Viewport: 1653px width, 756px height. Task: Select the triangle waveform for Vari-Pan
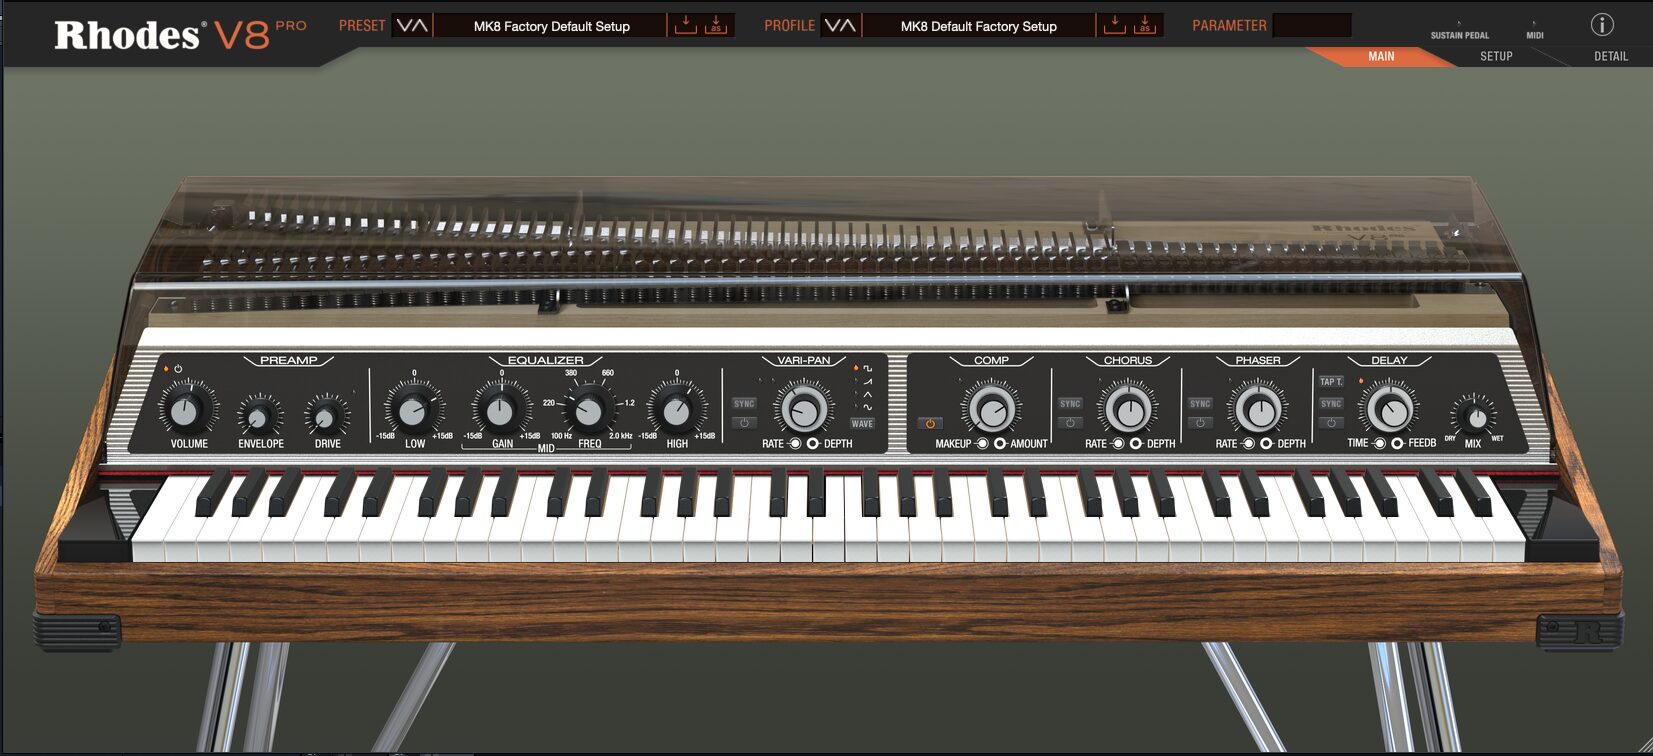[x=867, y=395]
